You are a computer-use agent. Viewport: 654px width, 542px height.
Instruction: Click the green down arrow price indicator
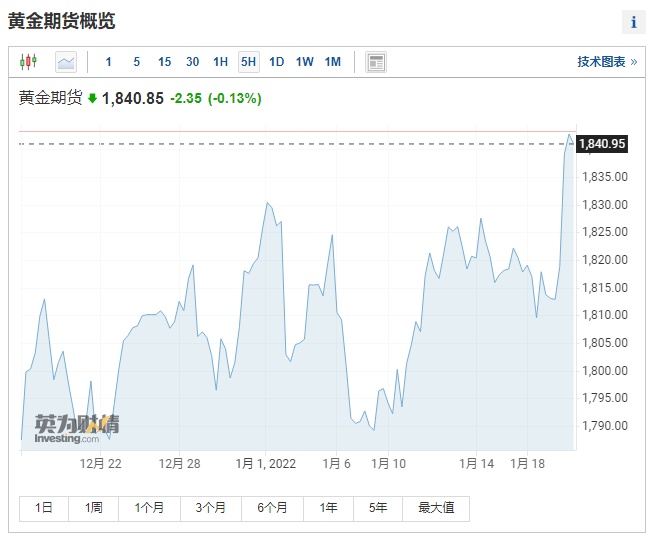[x=93, y=99]
